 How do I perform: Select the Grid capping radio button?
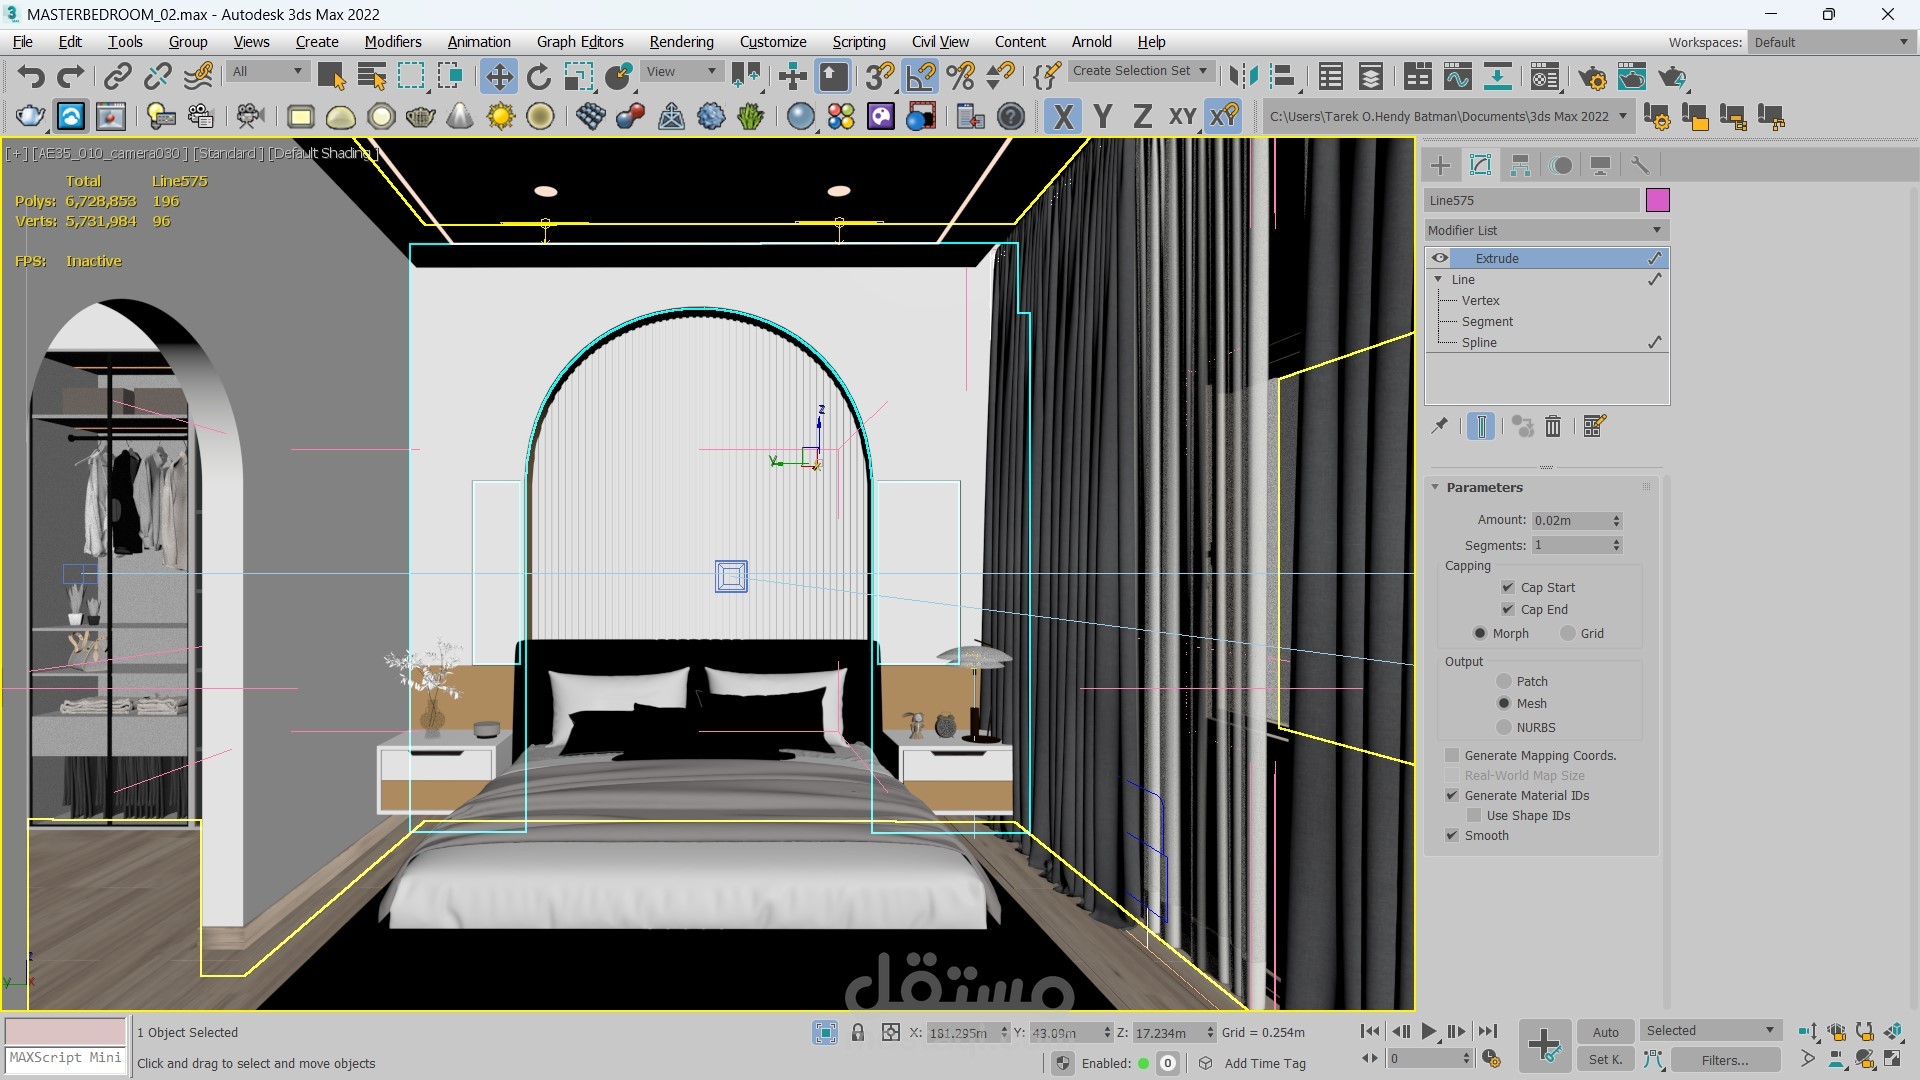pos(1568,633)
